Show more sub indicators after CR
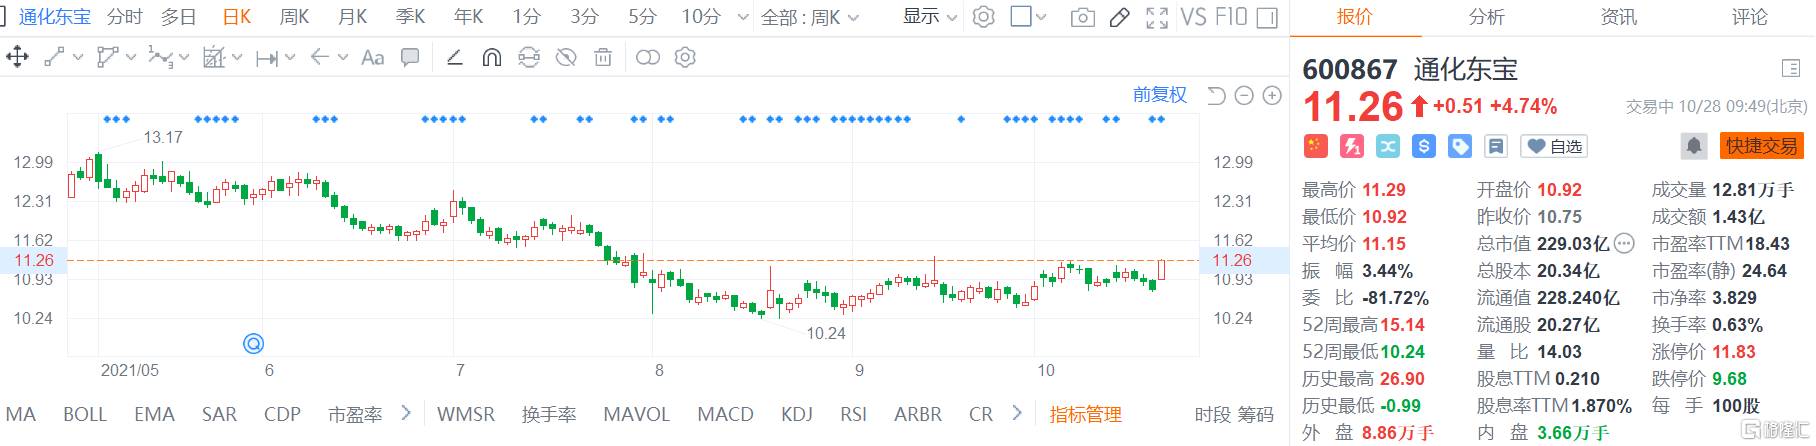Viewport: 1816px width, 446px height. (x=1017, y=413)
